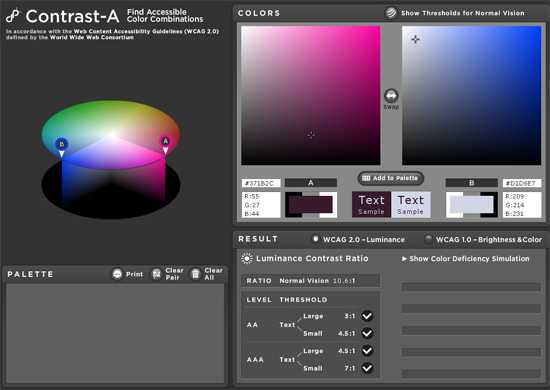Screen dimensions: 550x390
Task: Click the Print palette icon
Action: (117, 274)
